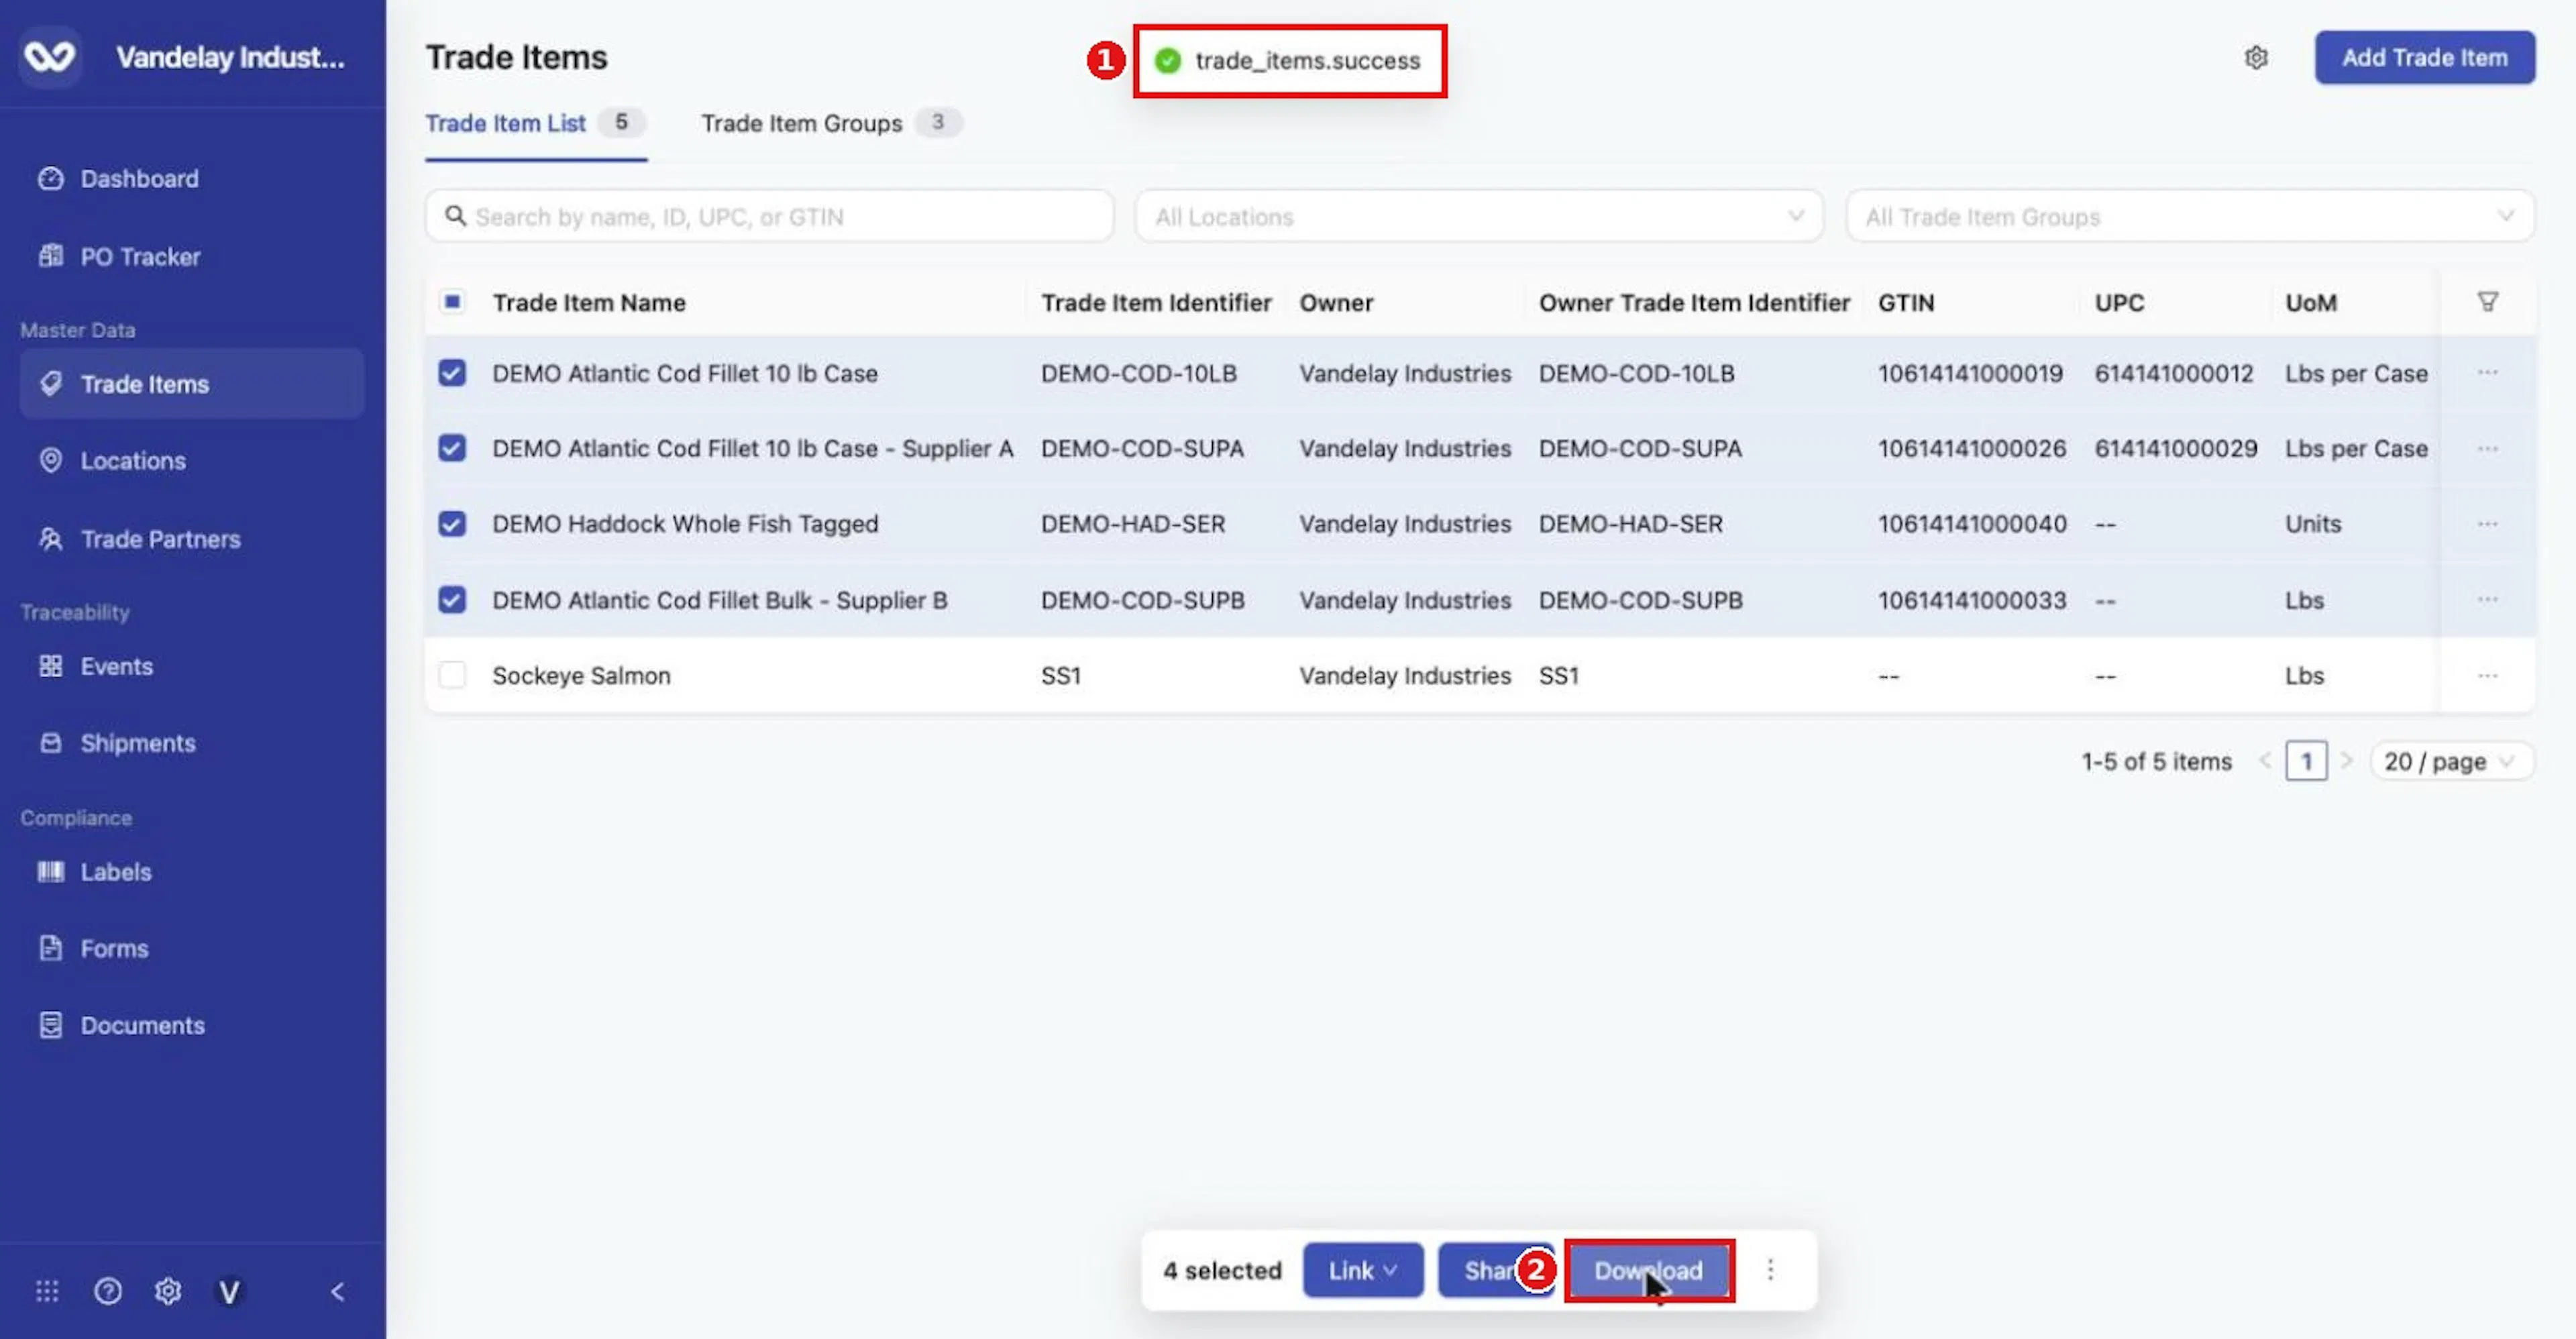
Task: Open row actions for DEMO-COD-SUPA row
Action: [2487, 449]
